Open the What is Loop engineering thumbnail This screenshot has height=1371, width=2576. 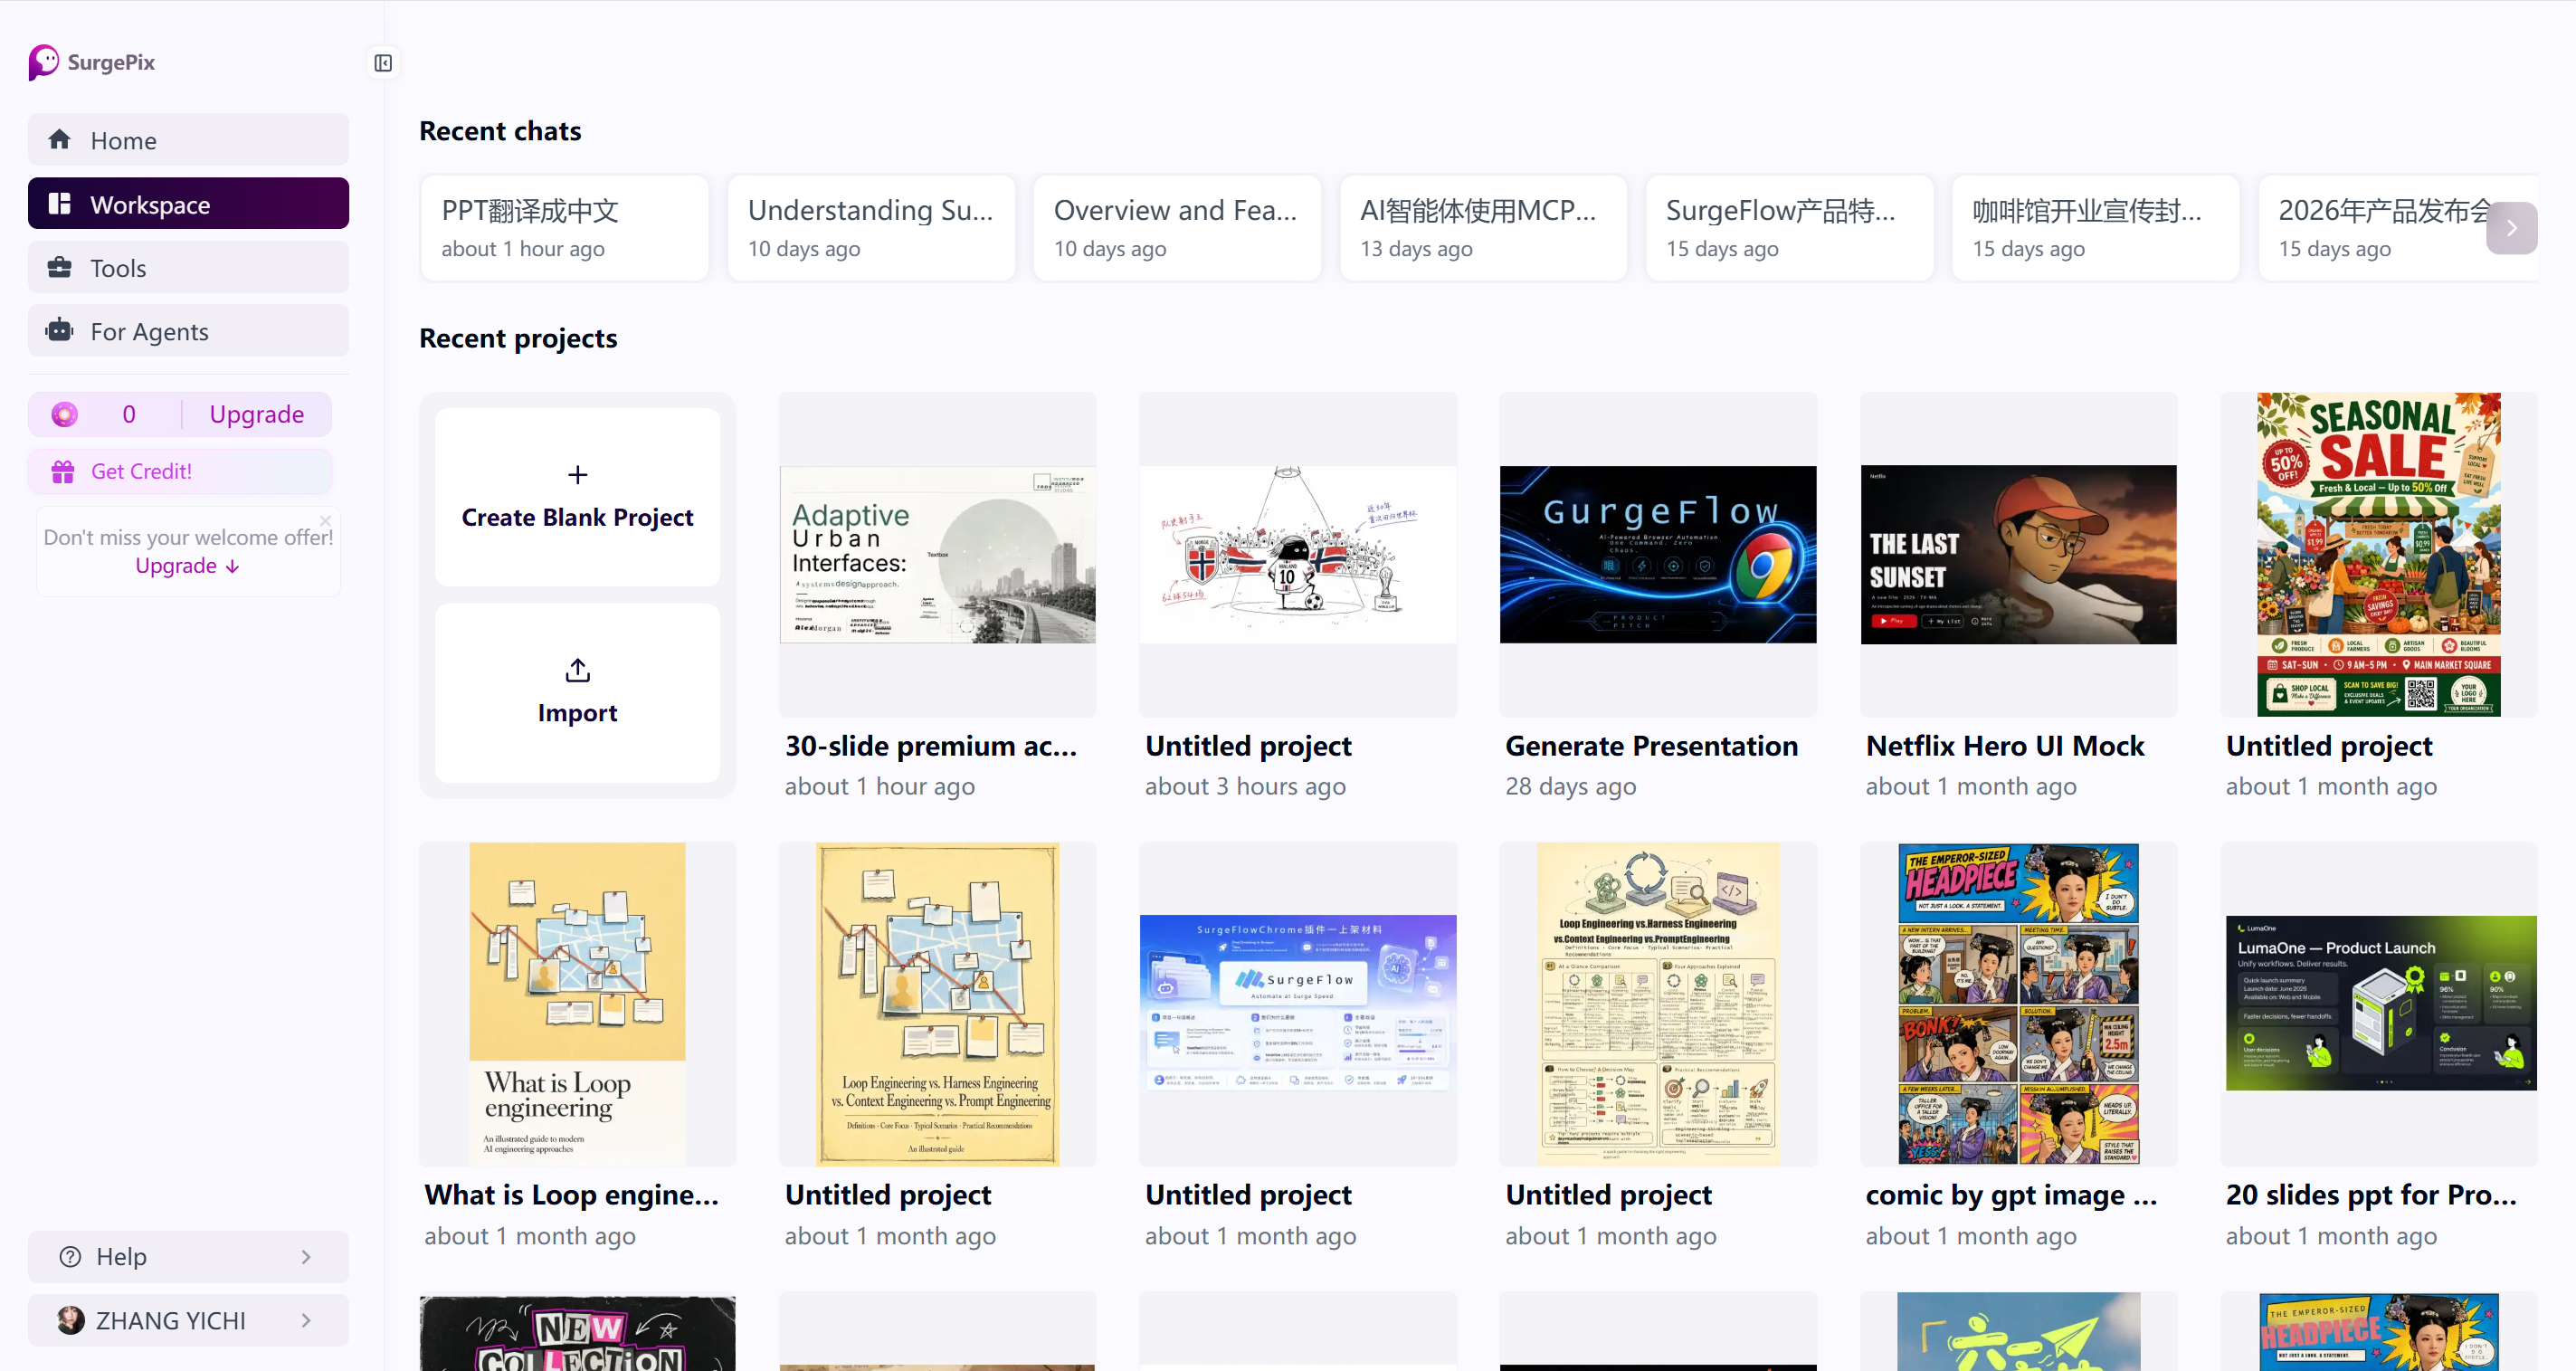577,1004
